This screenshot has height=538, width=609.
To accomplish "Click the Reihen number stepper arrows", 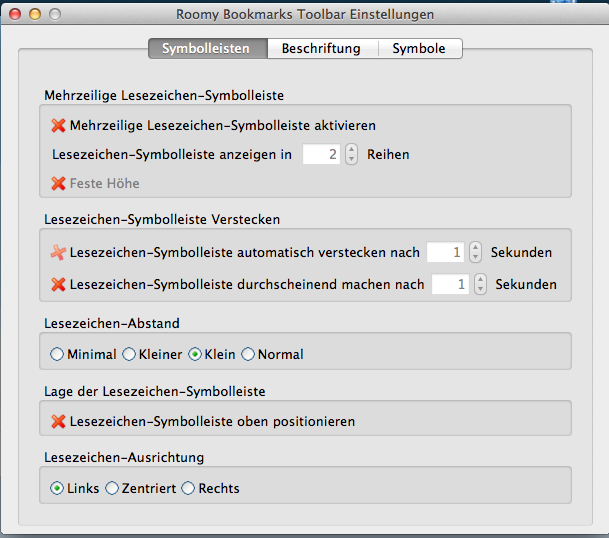I will click(351, 154).
